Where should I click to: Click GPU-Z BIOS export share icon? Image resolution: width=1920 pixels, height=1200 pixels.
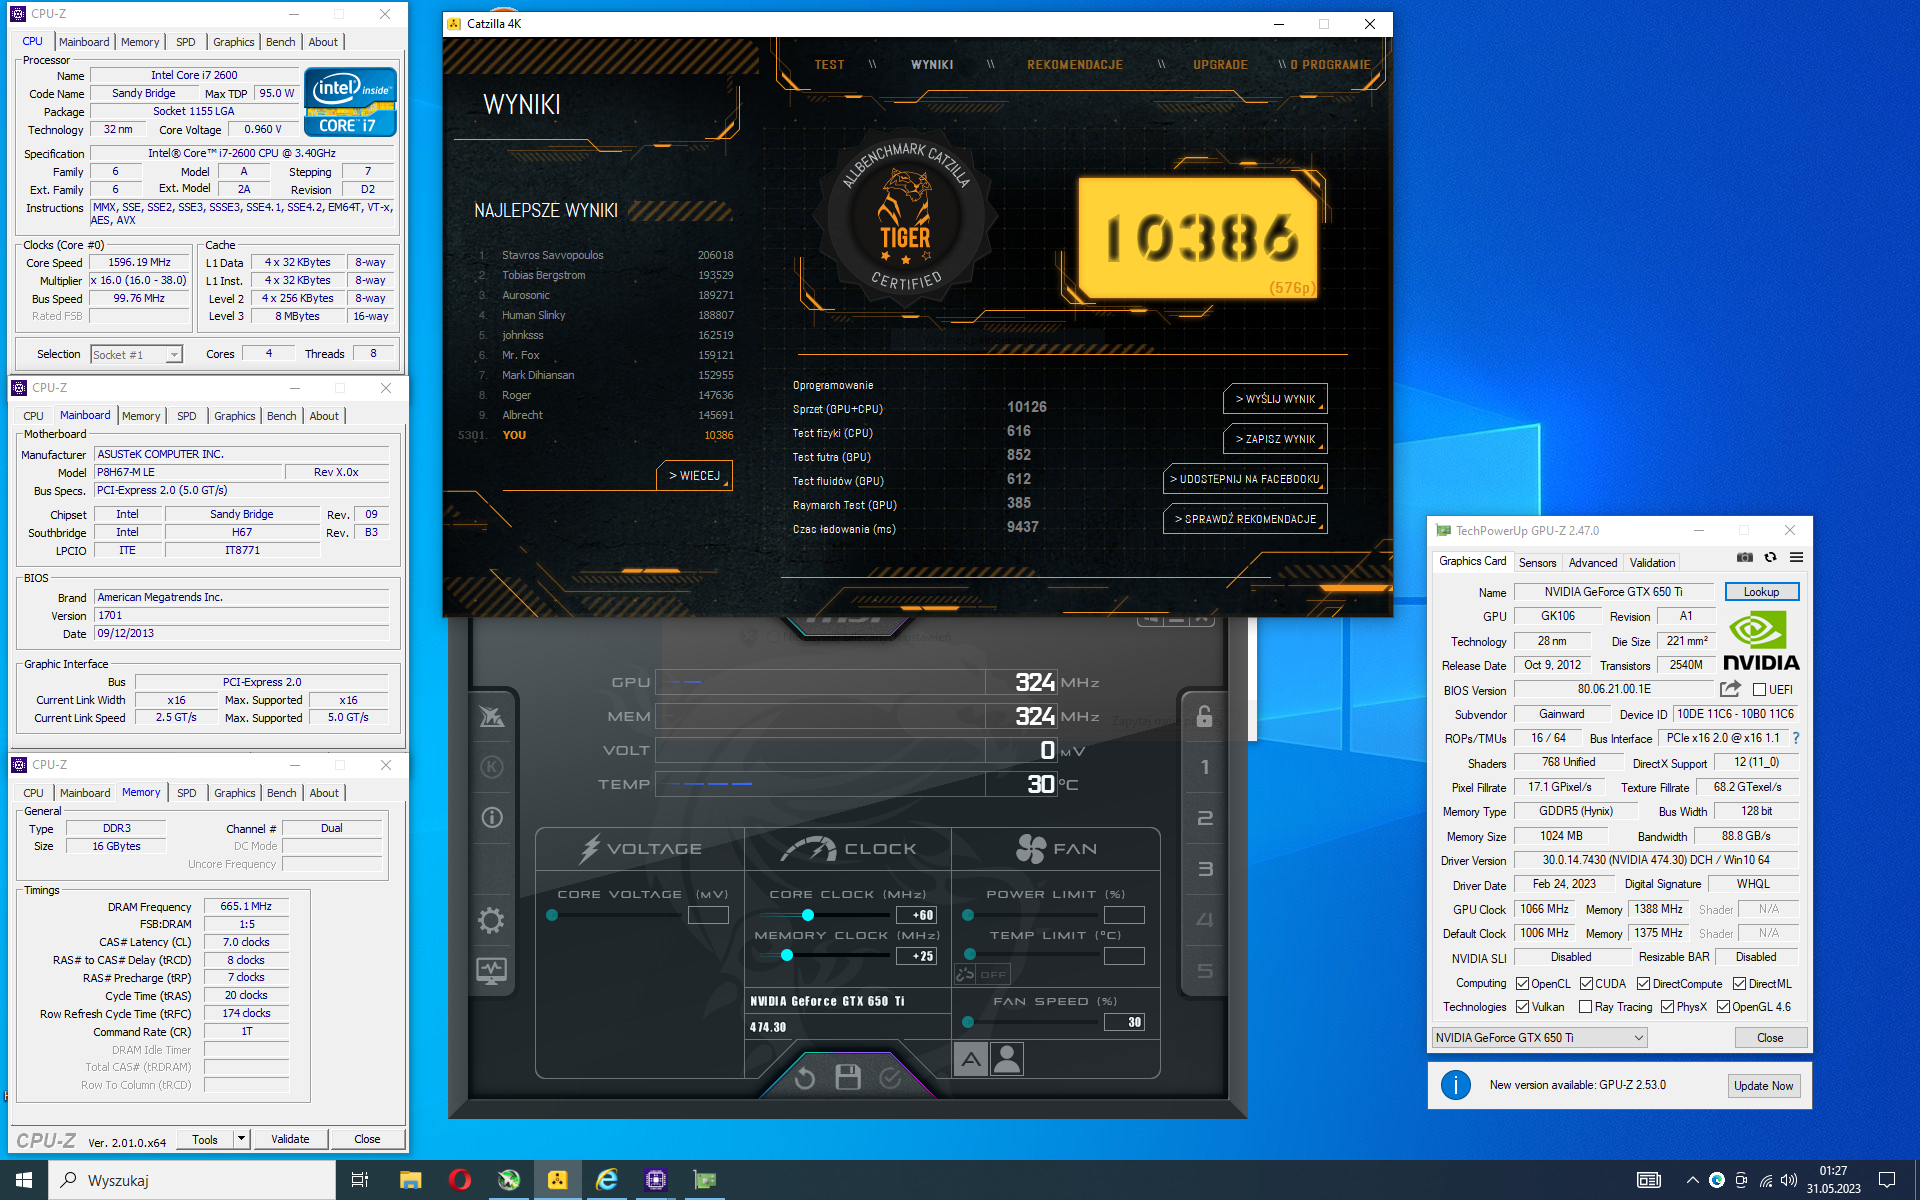[1730, 689]
